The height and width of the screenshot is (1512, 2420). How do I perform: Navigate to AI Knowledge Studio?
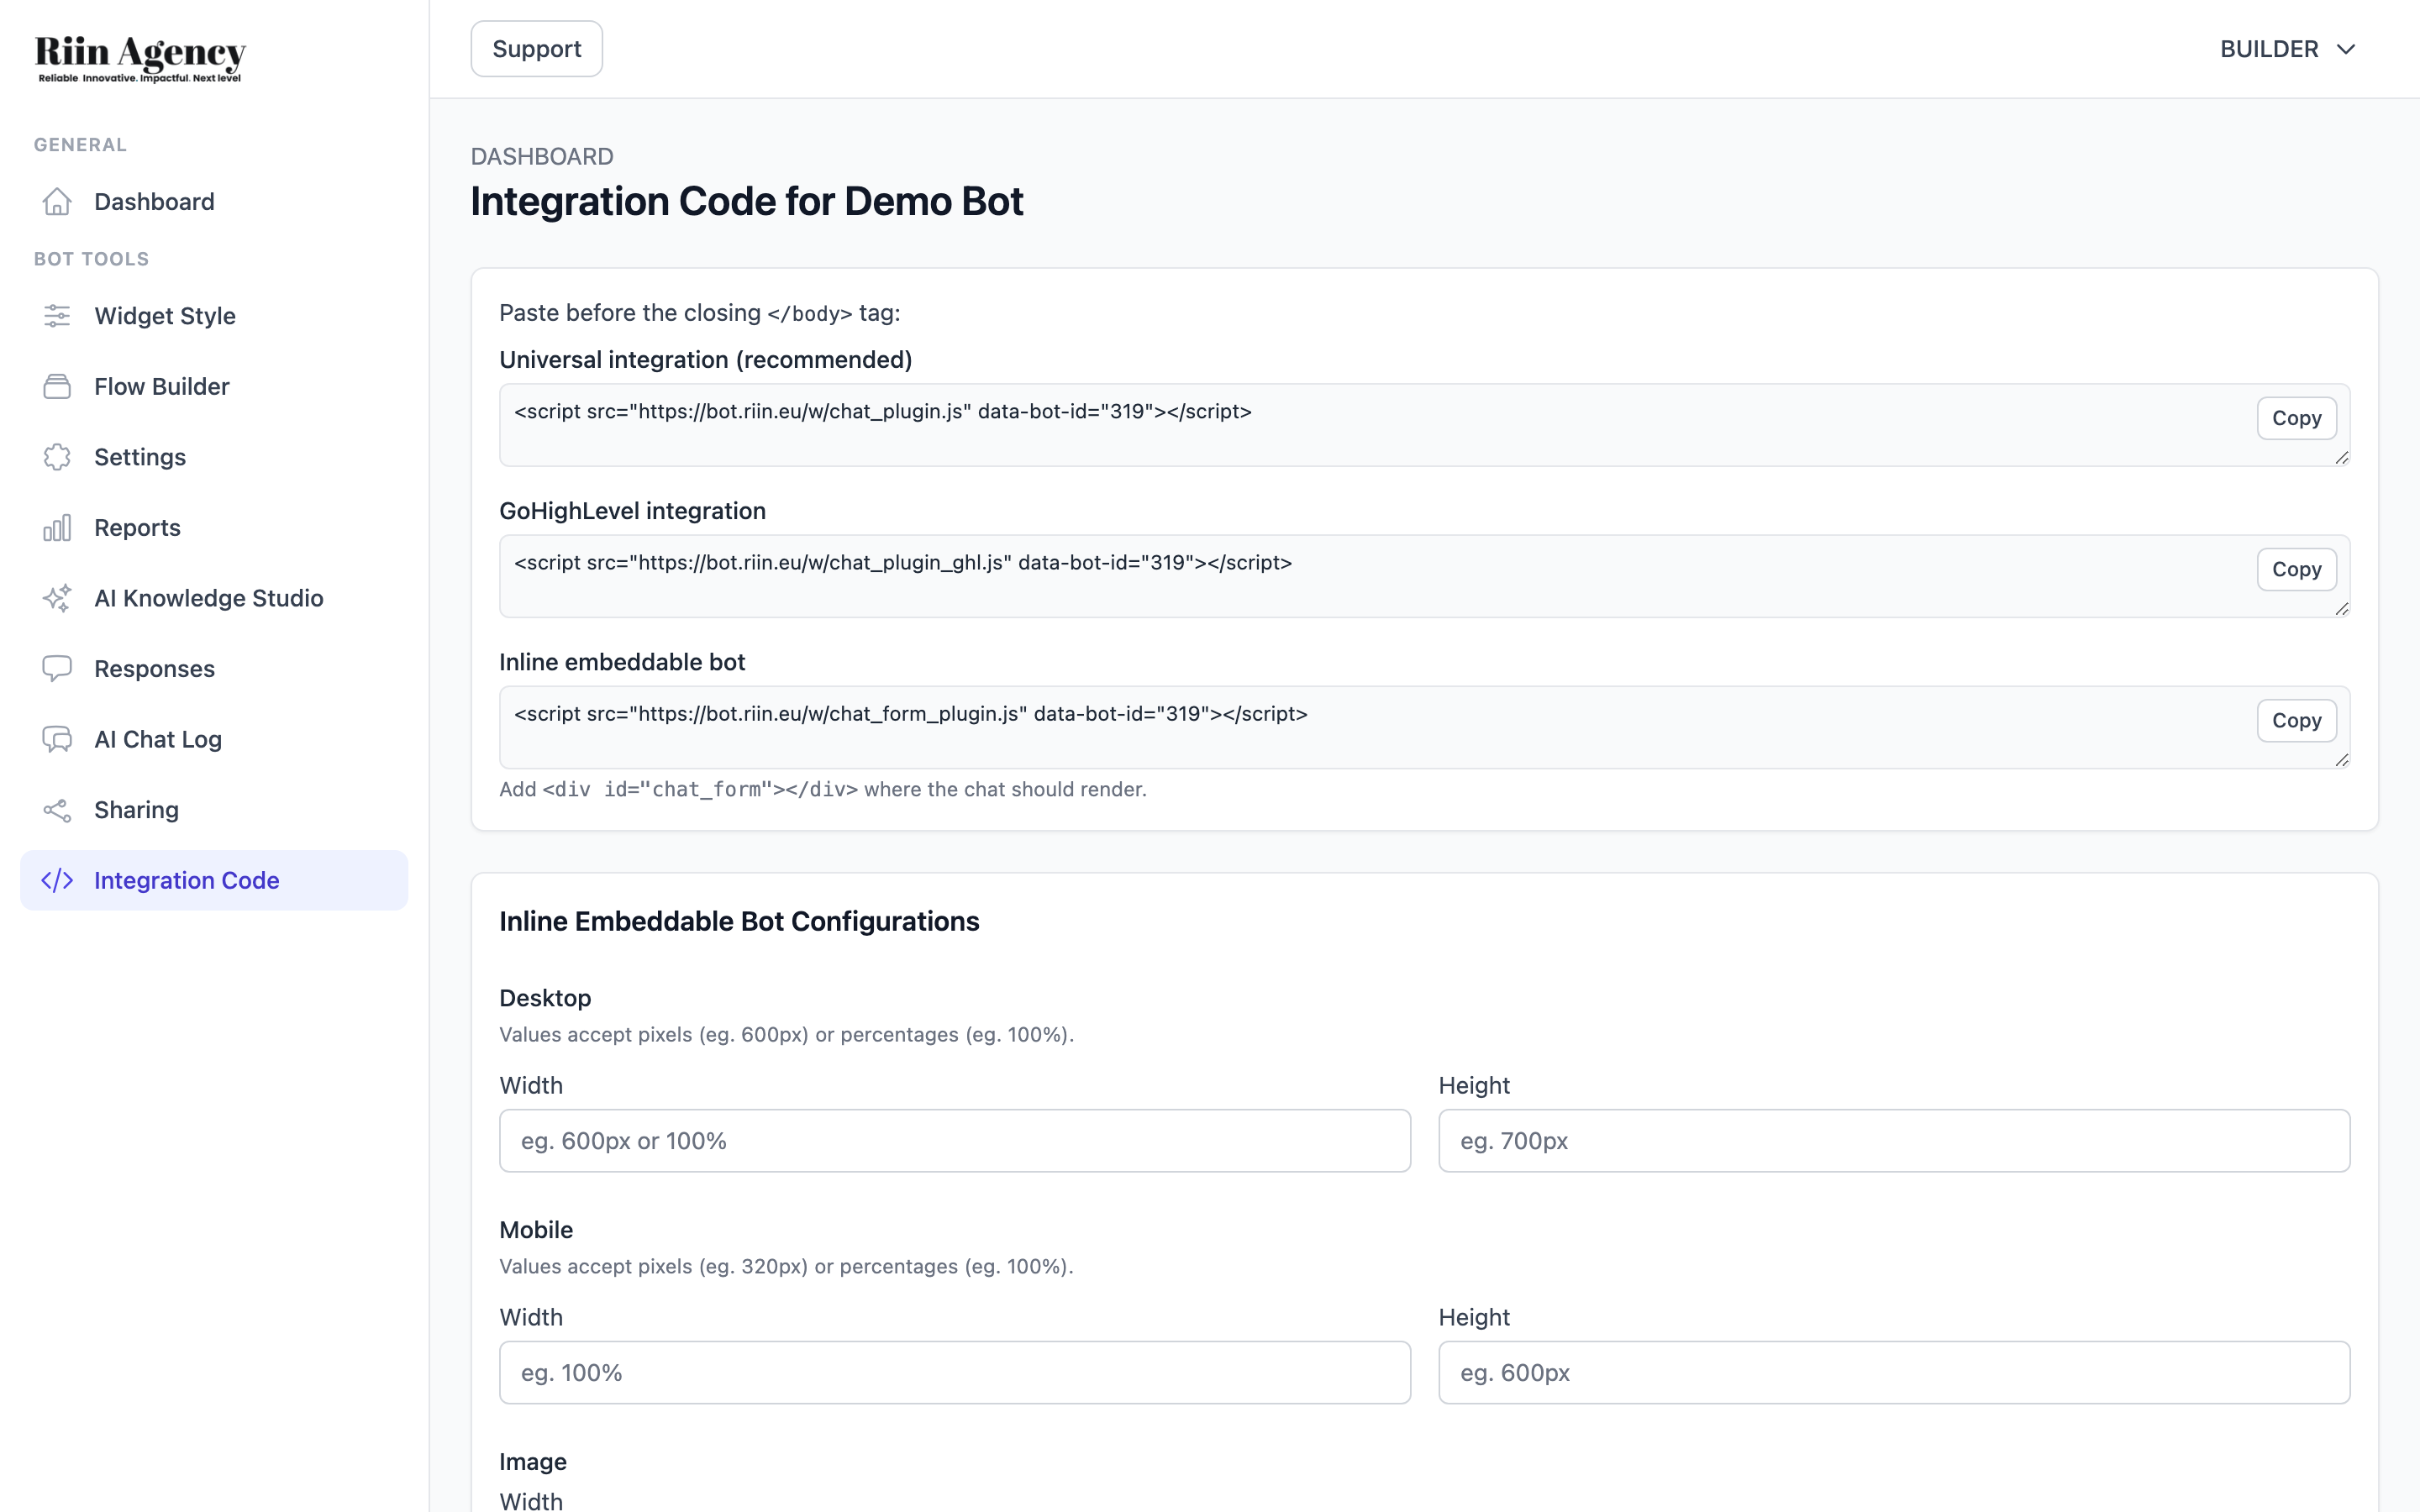[x=214, y=598]
